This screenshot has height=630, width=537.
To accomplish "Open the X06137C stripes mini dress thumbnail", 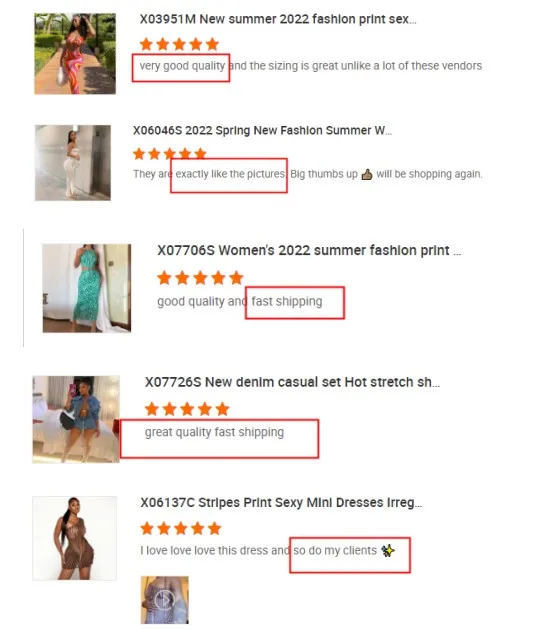I will [x=75, y=538].
